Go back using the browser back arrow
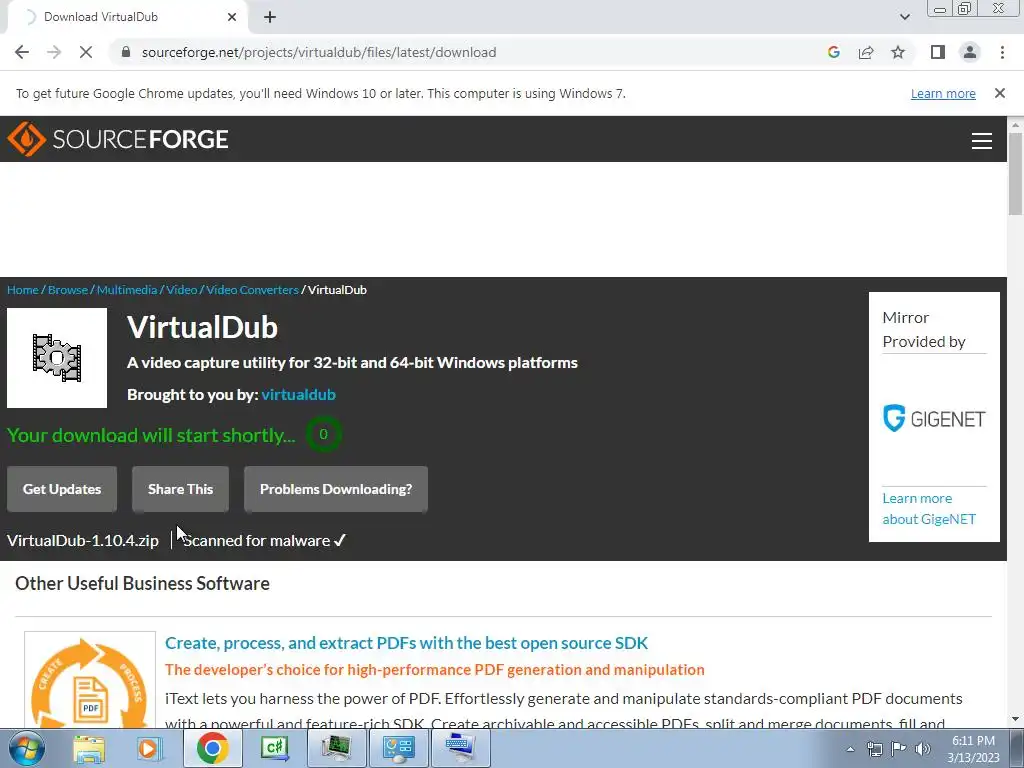The image size is (1024, 768). coord(22,52)
